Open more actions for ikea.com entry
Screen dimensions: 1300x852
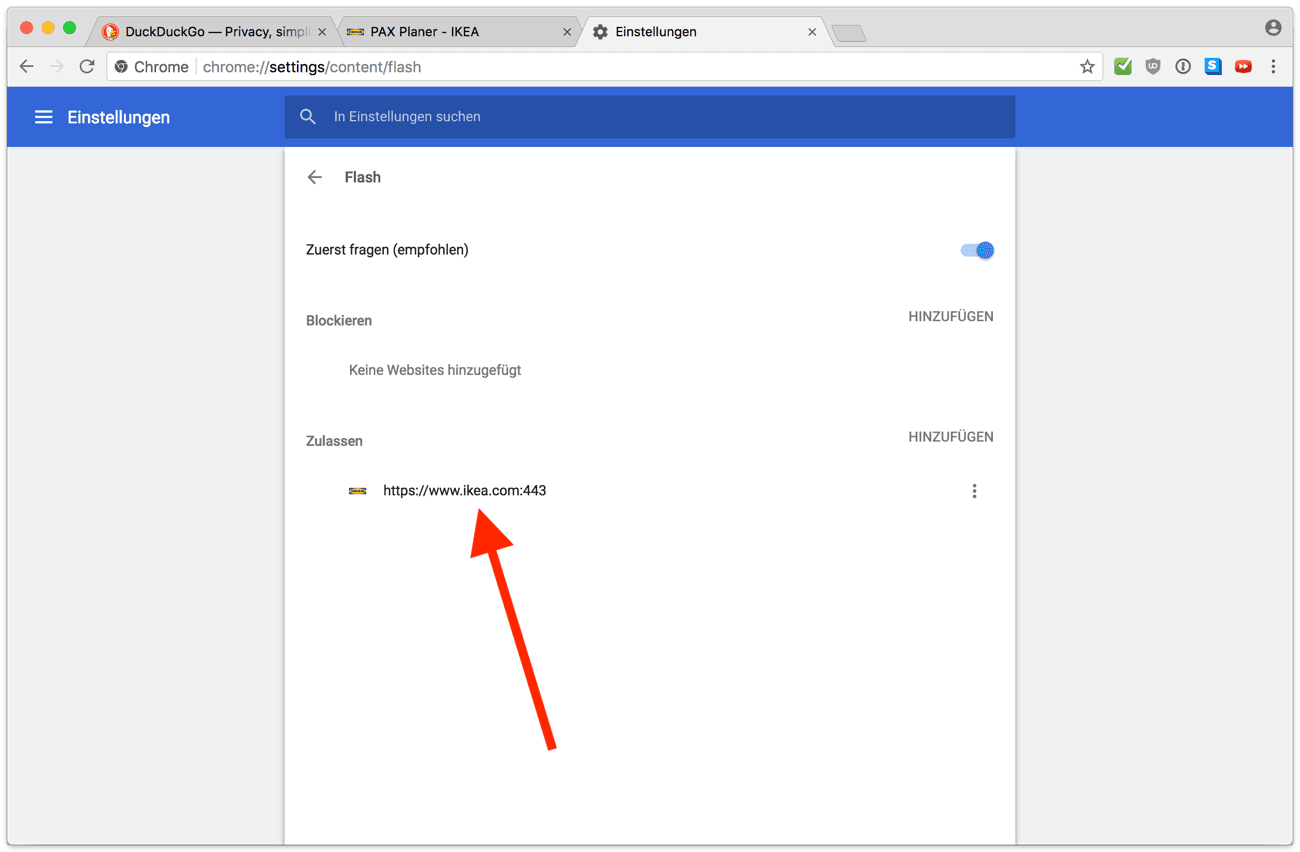pyautogui.click(x=974, y=491)
